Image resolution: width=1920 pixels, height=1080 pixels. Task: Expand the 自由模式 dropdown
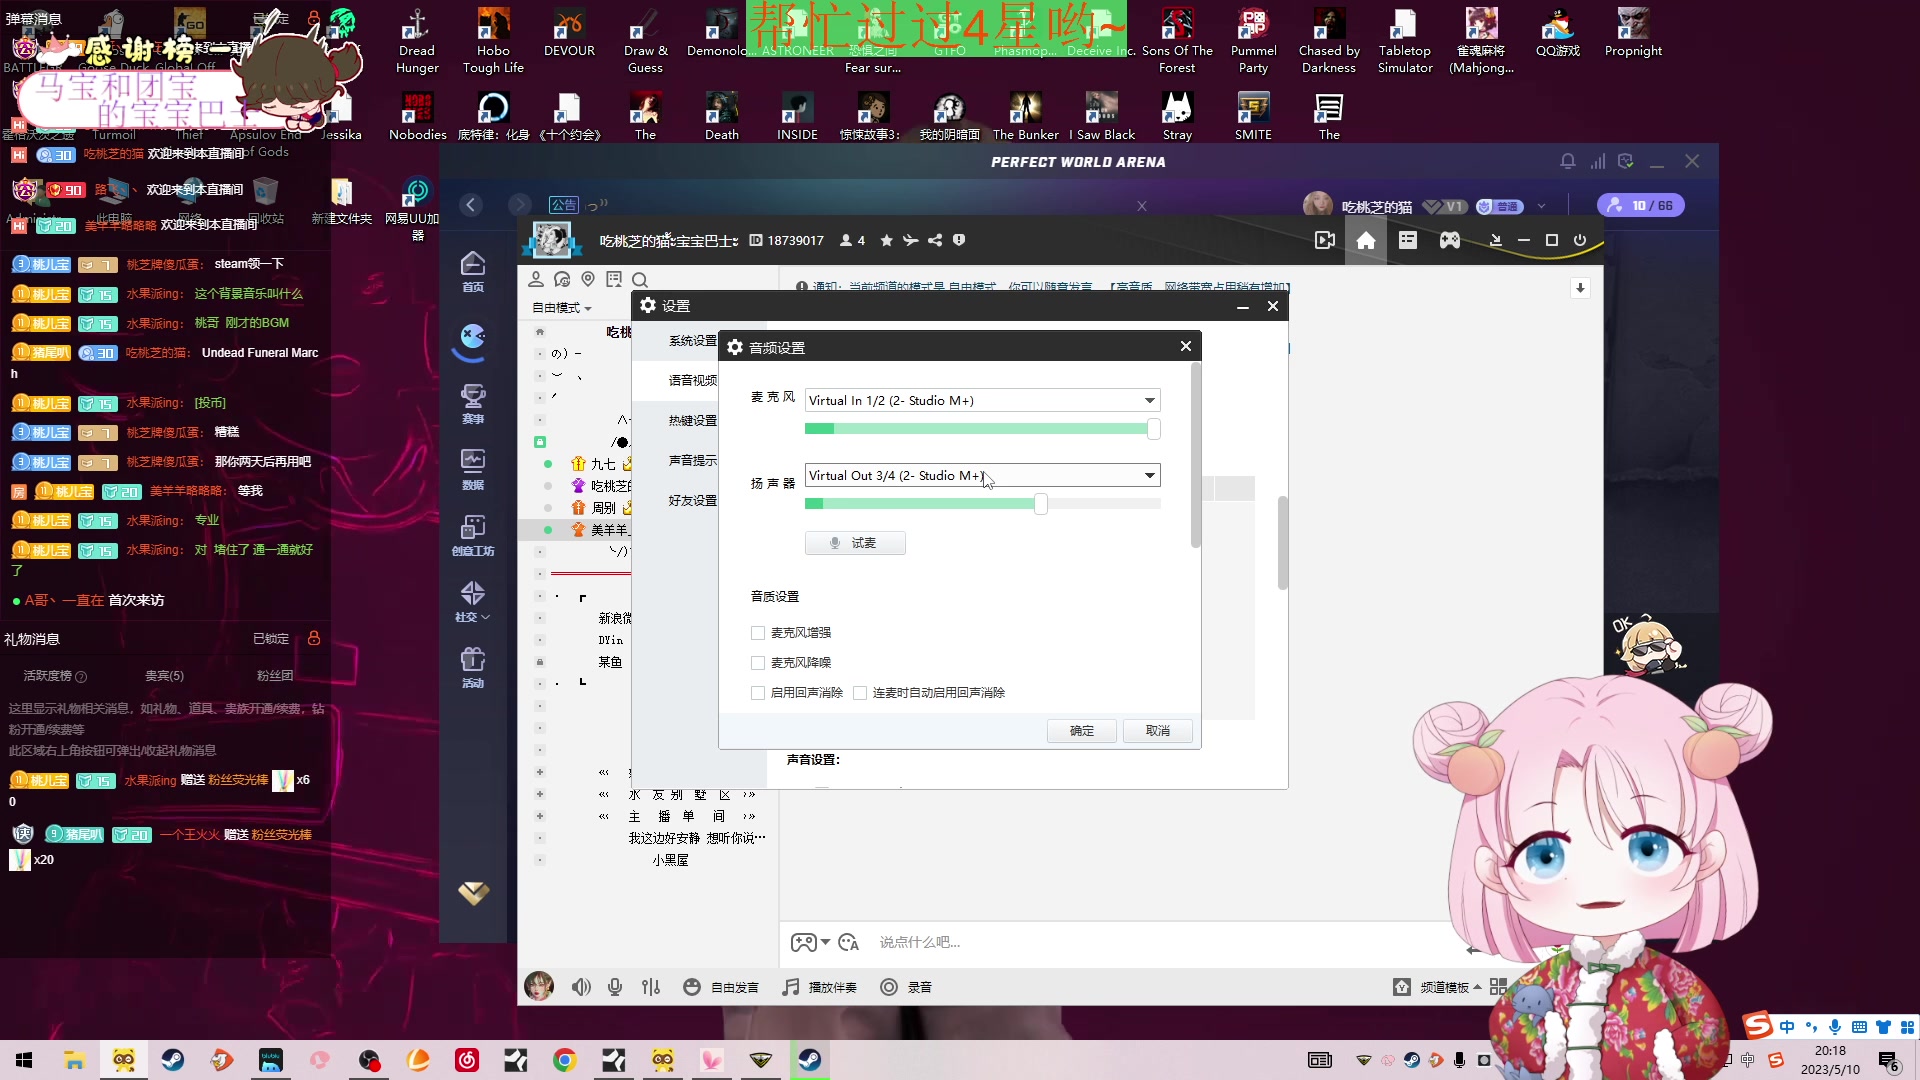[x=562, y=308]
